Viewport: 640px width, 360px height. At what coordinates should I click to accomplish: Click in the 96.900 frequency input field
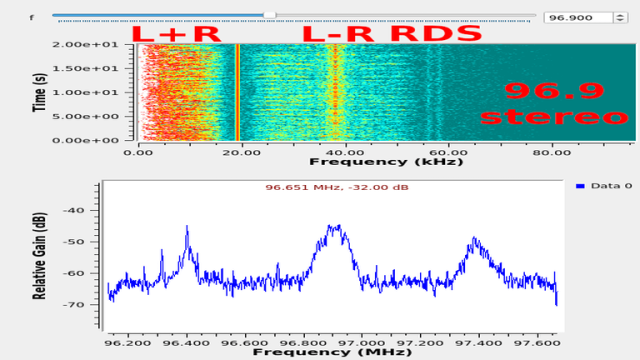(x=579, y=18)
